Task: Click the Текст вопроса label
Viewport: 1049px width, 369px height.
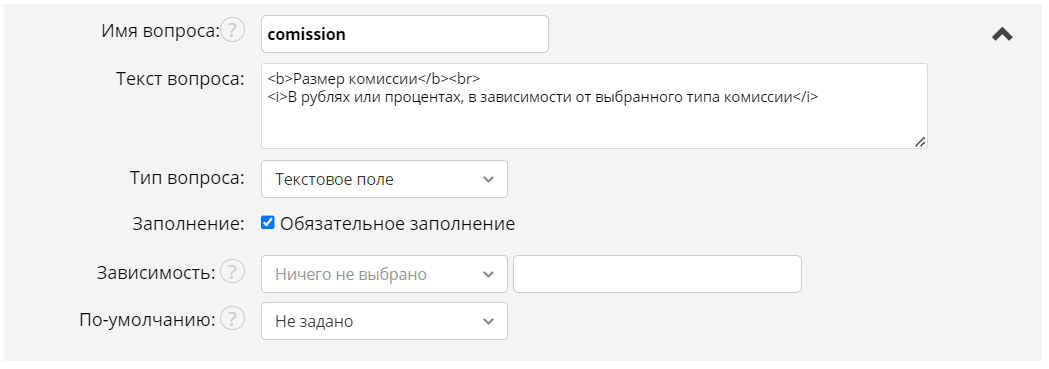Action: coord(181,79)
